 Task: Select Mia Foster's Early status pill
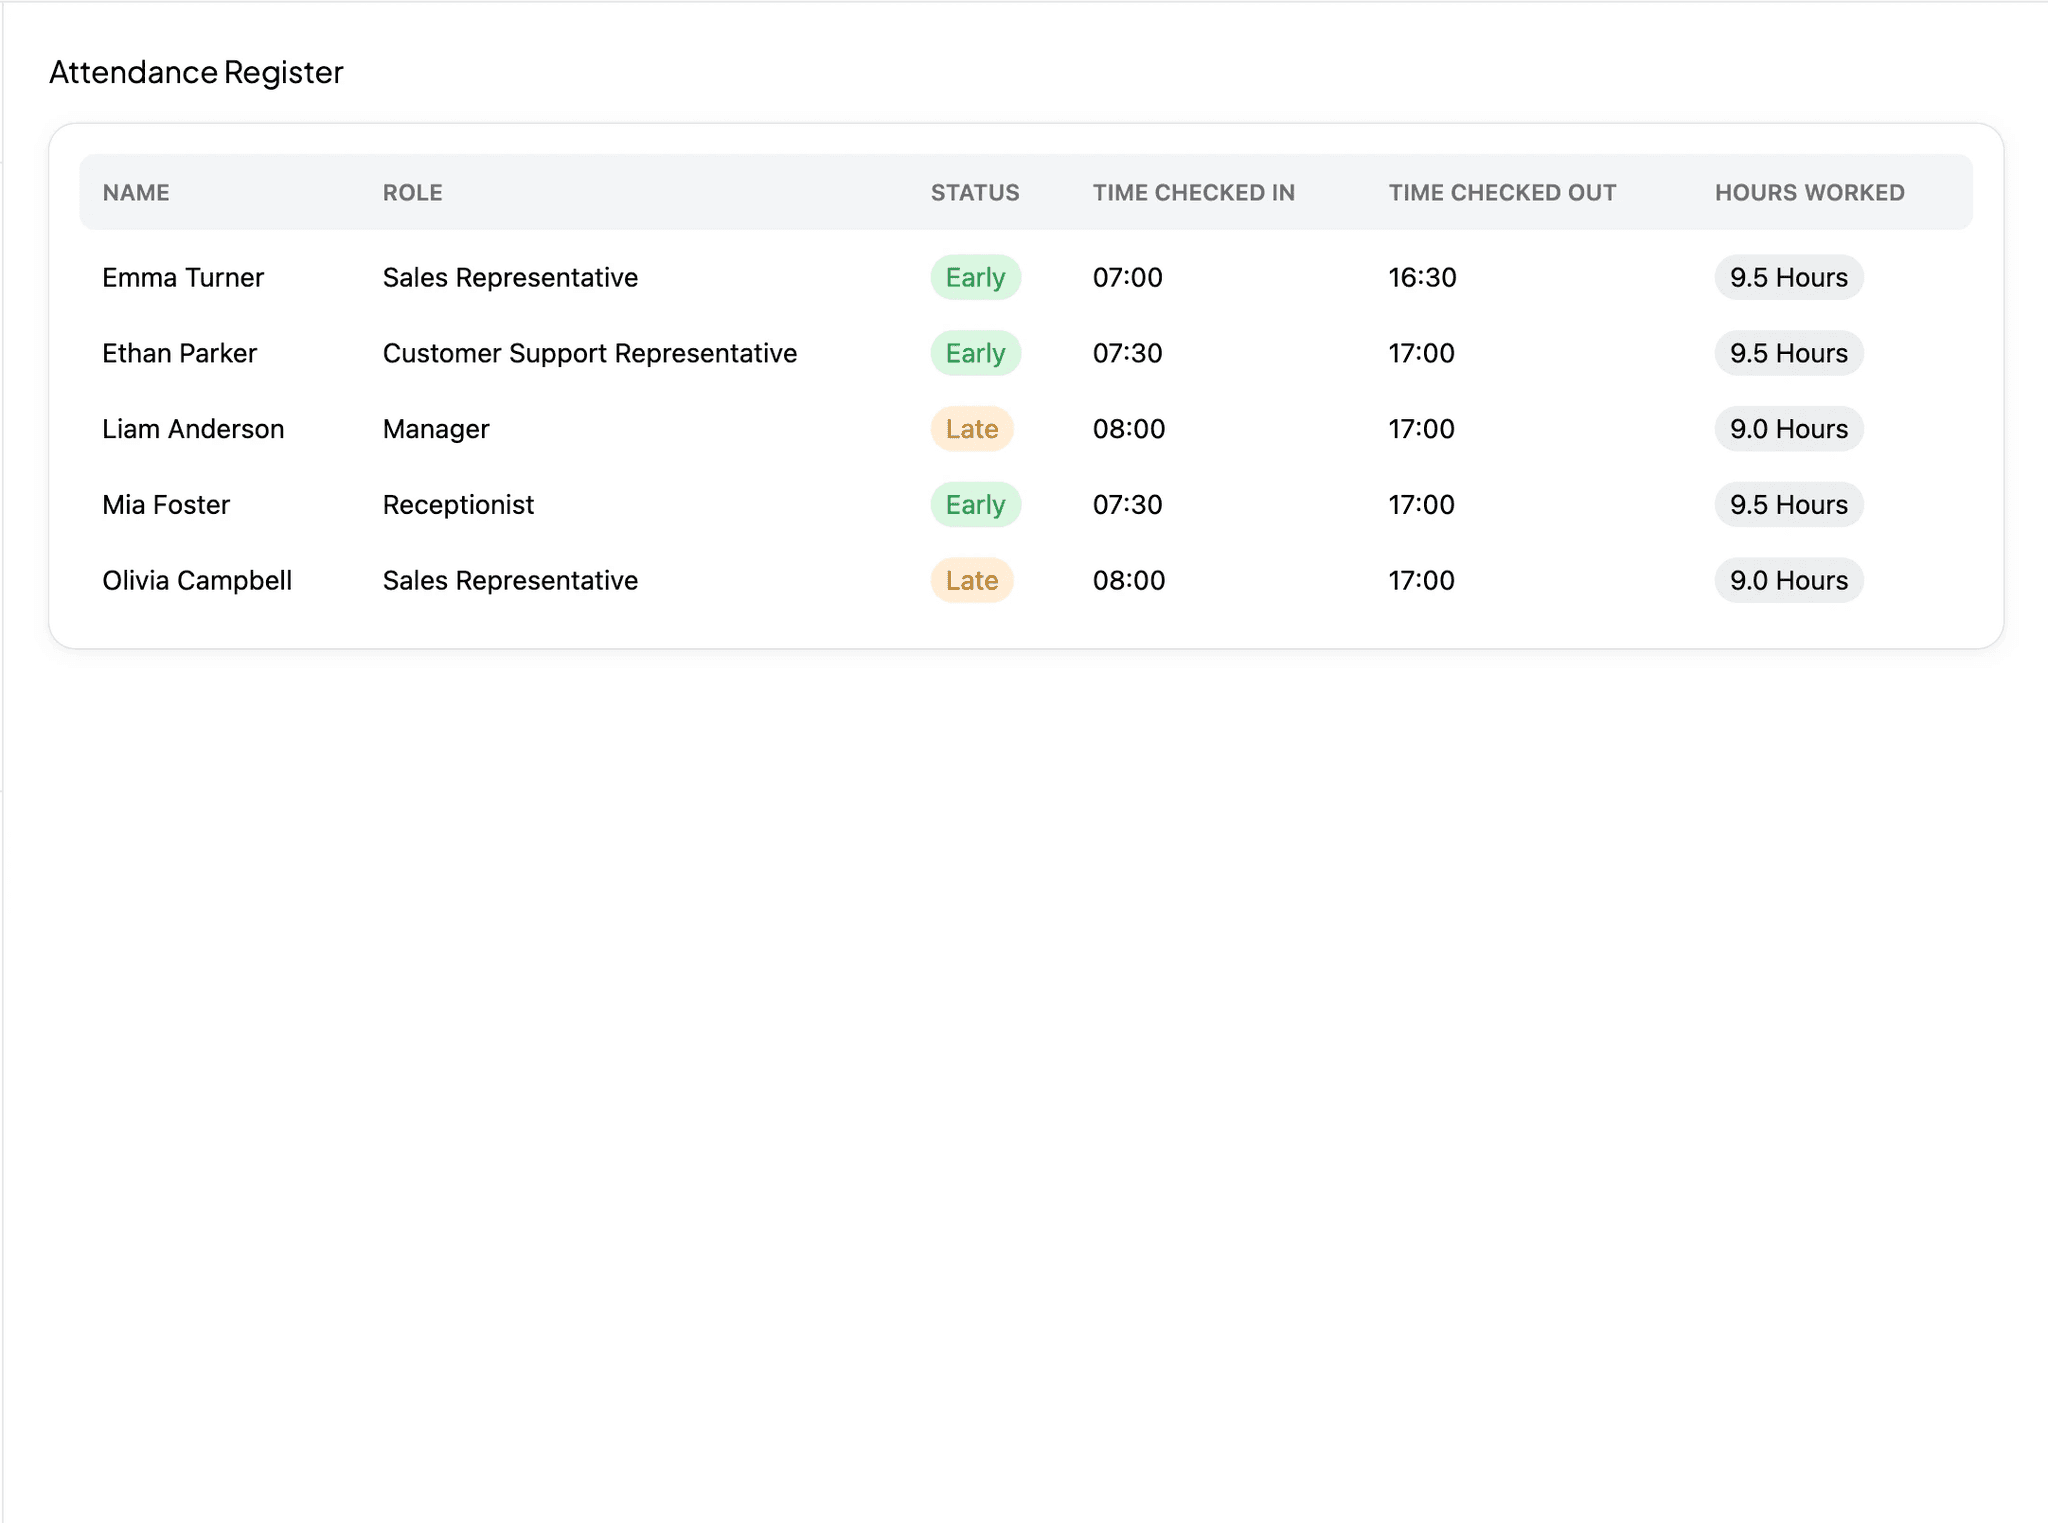tap(975, 504)
